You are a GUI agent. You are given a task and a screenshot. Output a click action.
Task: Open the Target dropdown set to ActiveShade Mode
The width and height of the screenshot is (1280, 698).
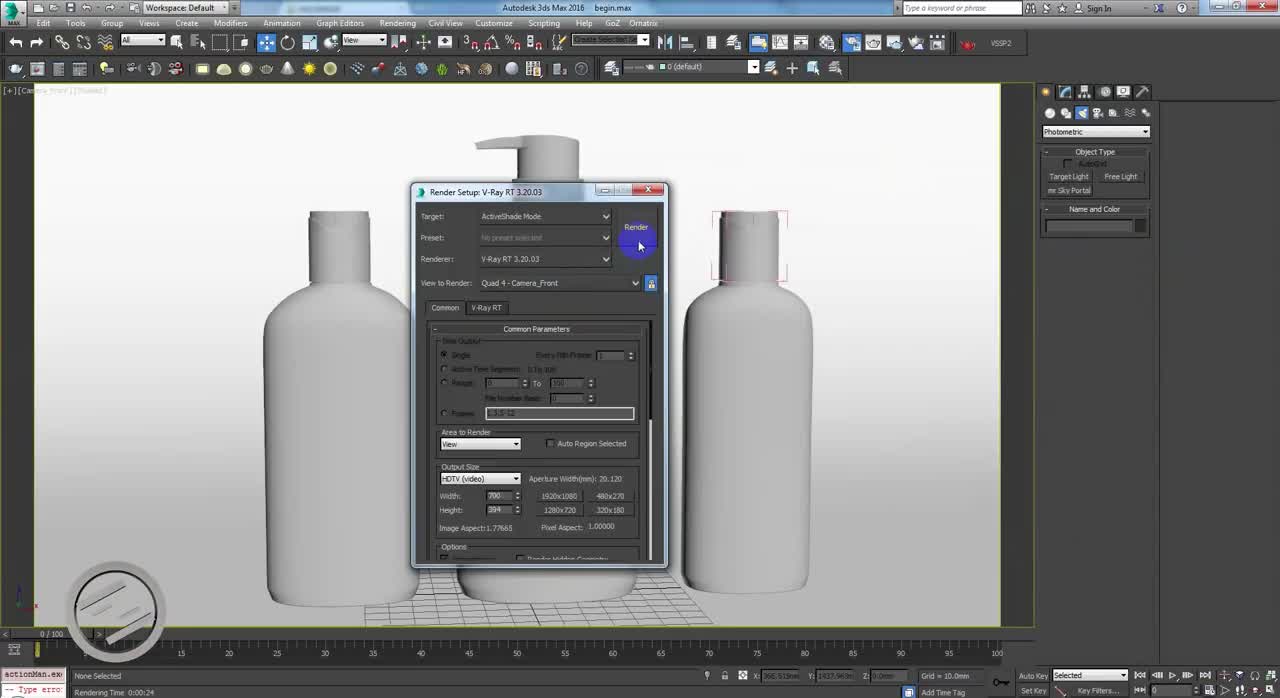(x=545, y=216)
